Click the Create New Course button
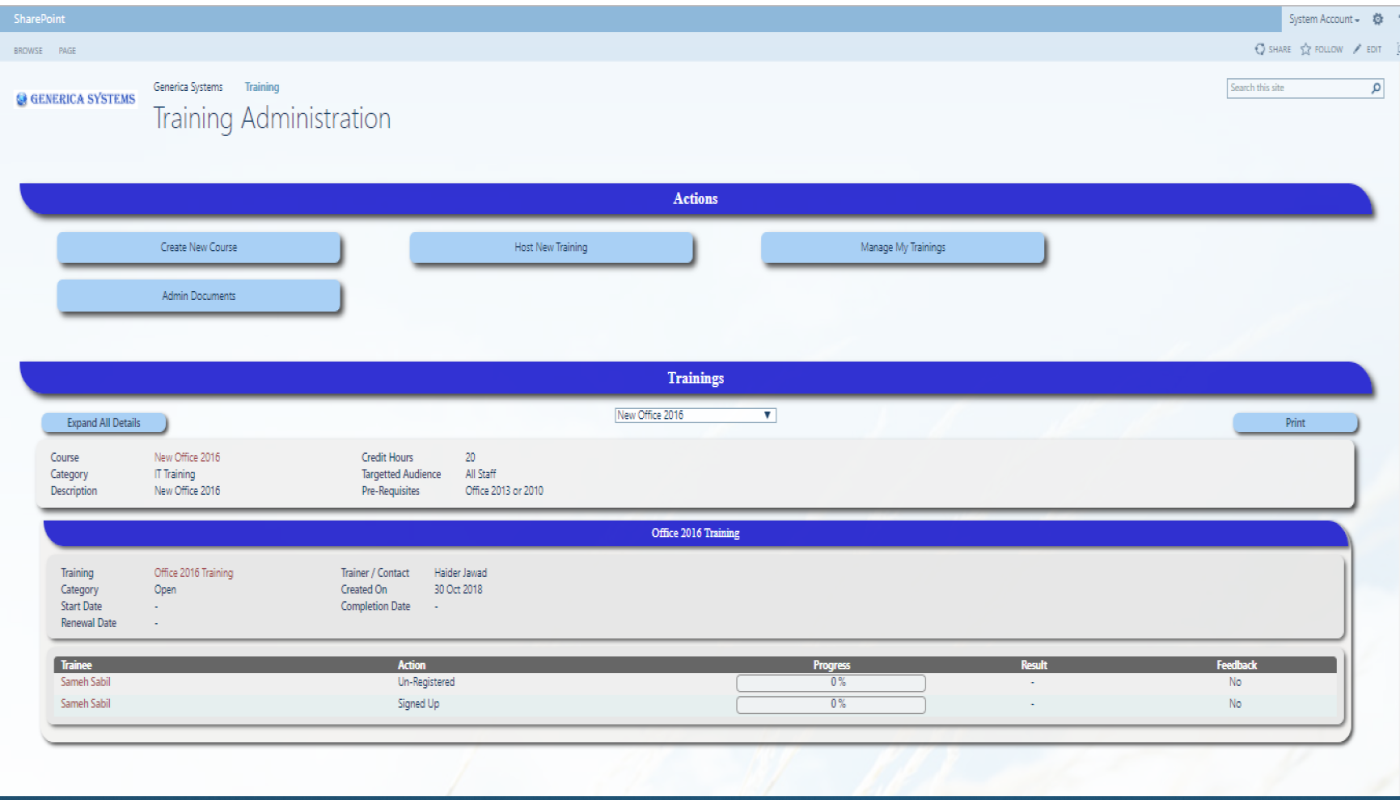Screen dimensions: 1400x800 pyautogui.click(x=199, y=247)
